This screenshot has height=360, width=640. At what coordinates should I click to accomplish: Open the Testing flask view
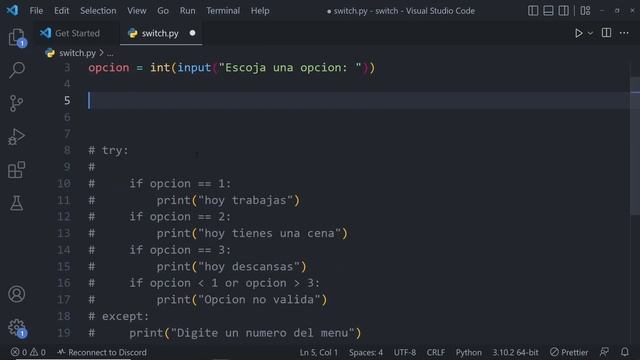tap(17, 203)
